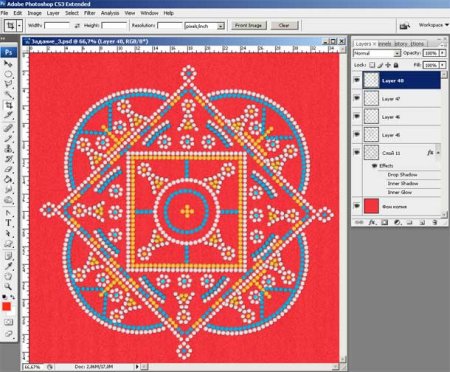
Task: Hide Layer 48 using its eye icon
Action: coord(357,80)
